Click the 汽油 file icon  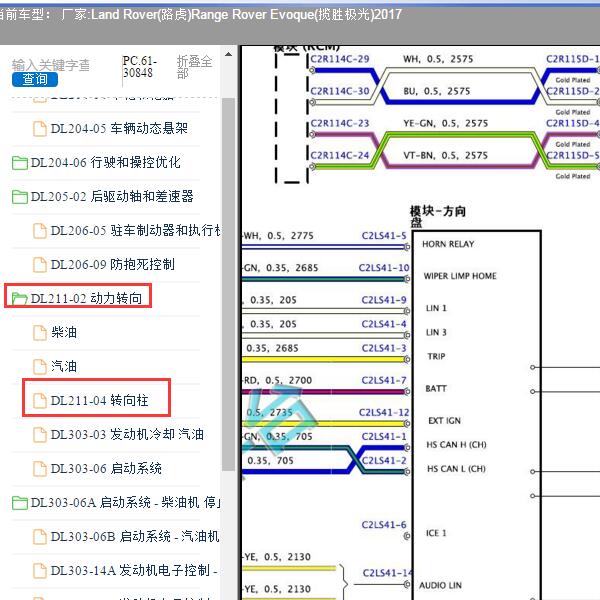pos(40,367)
